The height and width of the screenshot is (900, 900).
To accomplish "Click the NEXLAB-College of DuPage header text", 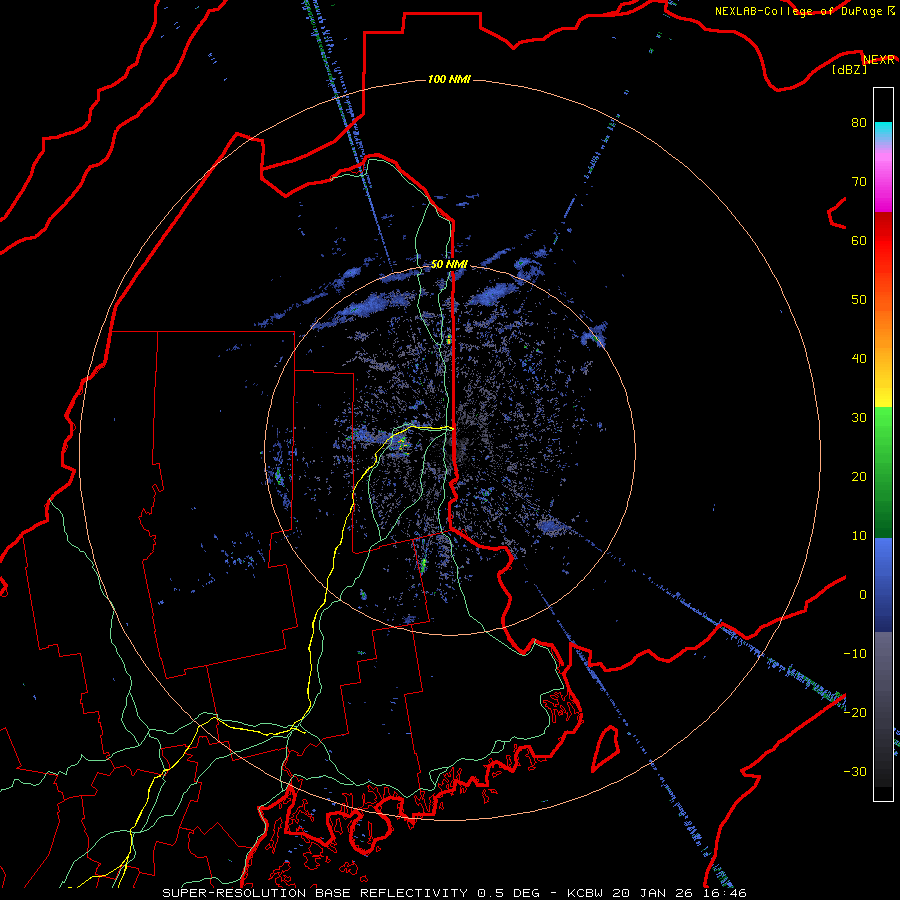I will pos(798,11).
